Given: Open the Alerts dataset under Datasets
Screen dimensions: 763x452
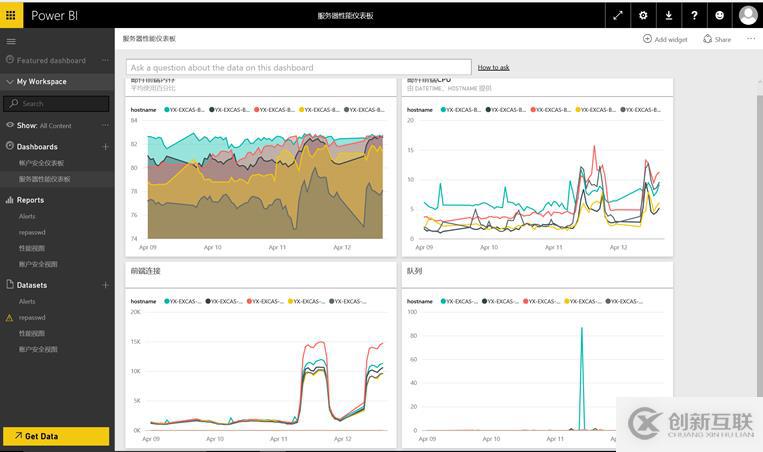Looking at the screenshot, I should pos(27,301).
